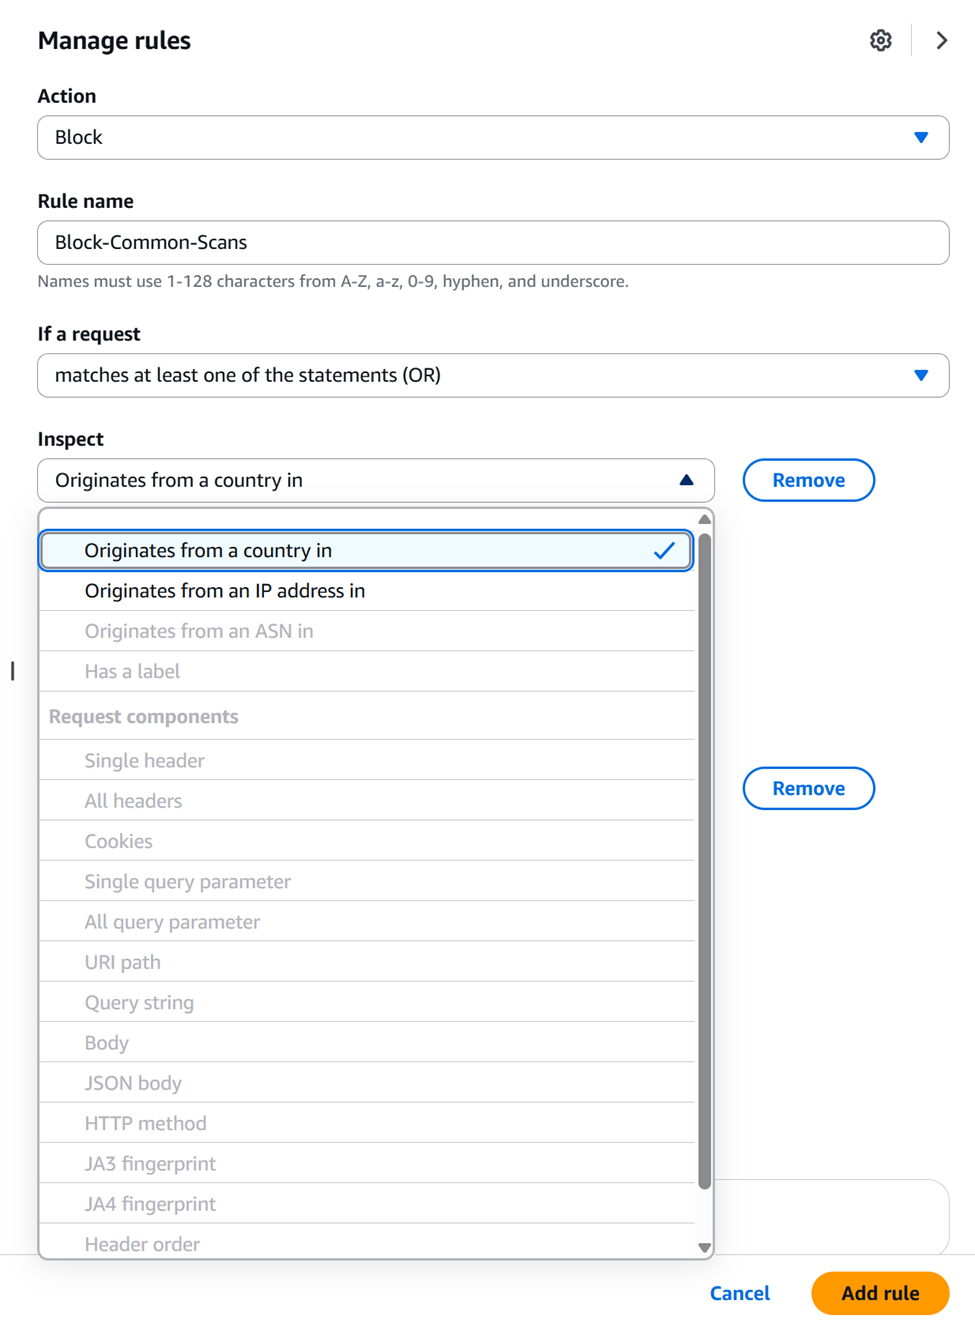Select 'URI path' from the list
The height and width of the screenshot is (1338, 975).
click(366, 962)
